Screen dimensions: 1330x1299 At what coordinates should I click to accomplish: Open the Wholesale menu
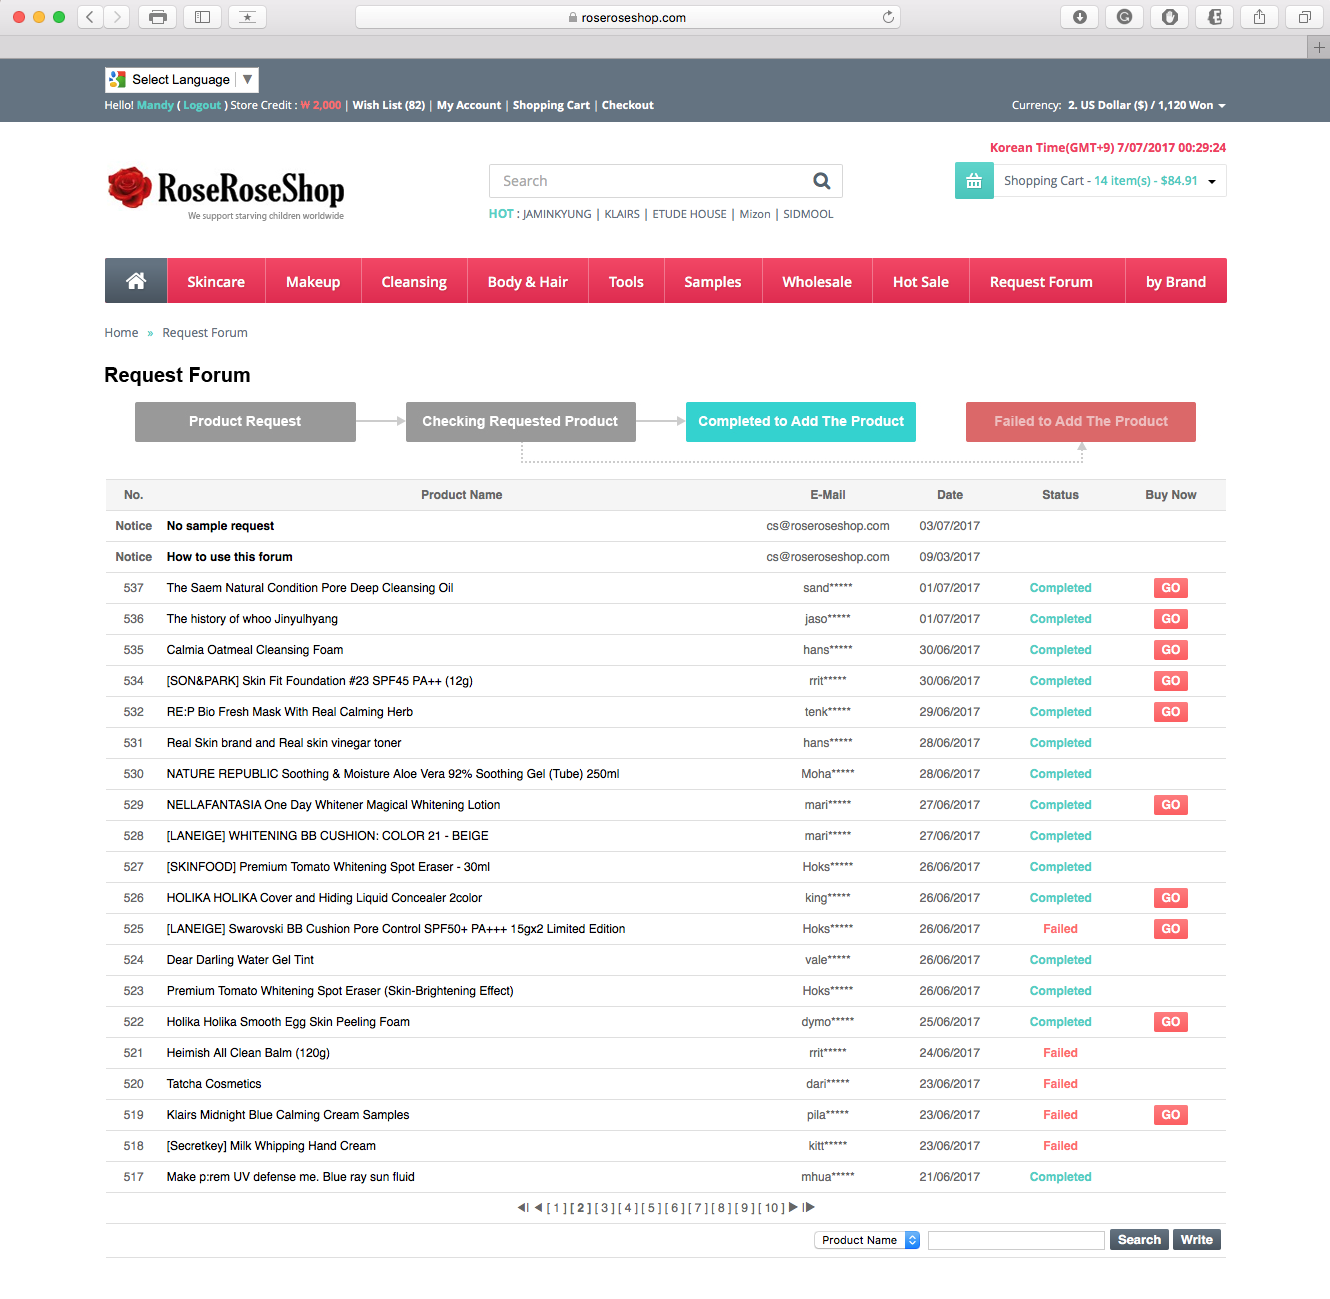coord(817,282)
